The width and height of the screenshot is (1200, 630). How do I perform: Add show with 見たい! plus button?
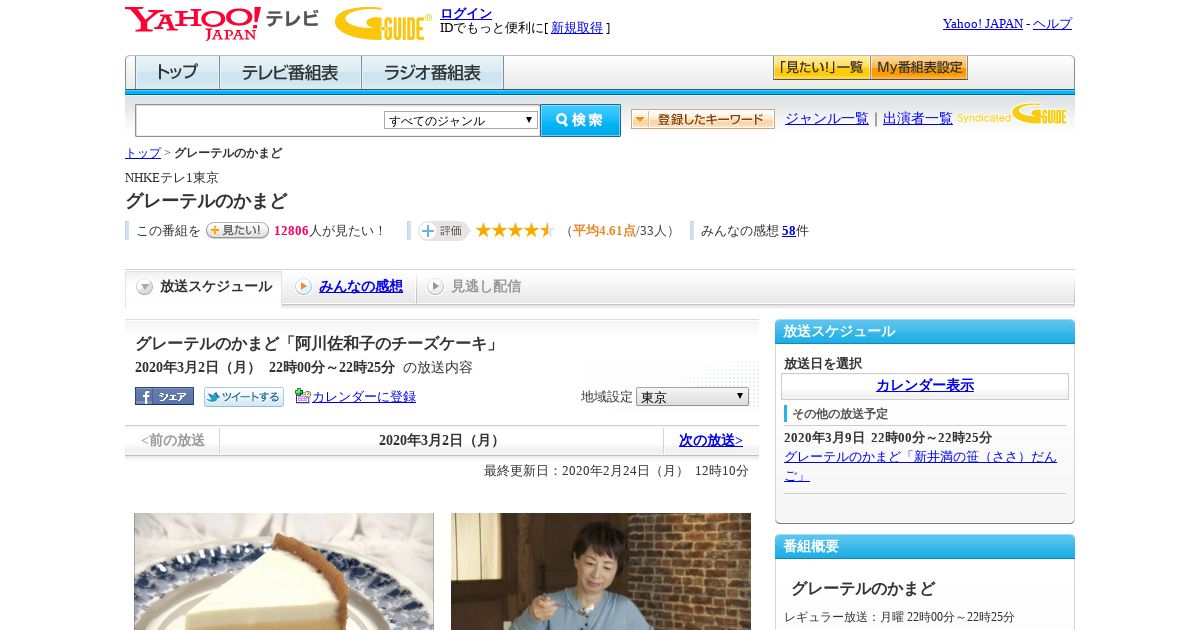[237, 230]
